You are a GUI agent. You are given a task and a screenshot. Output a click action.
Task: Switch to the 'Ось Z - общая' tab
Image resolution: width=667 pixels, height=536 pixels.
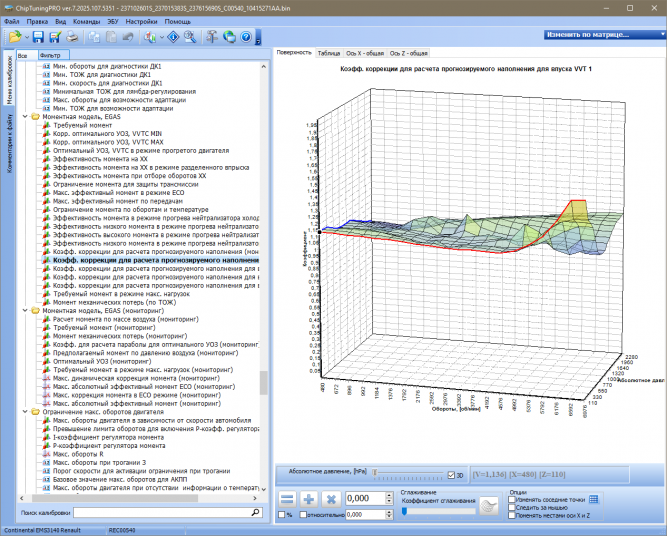click(x=408, y=53)
